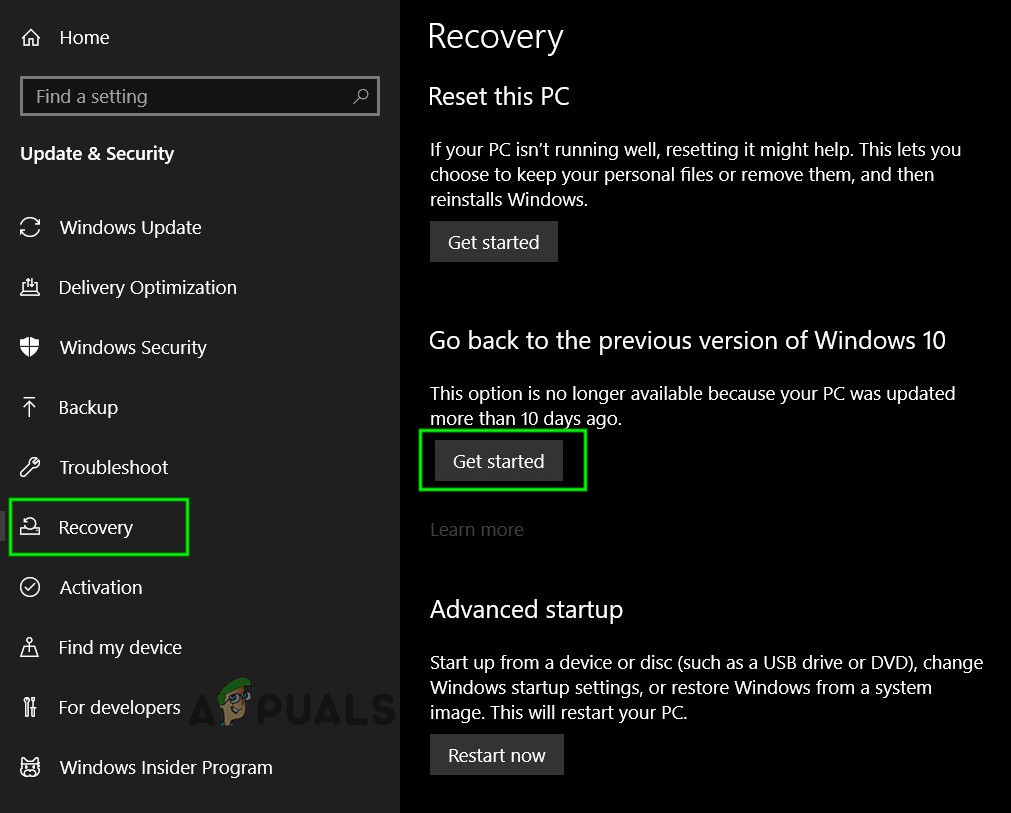Click Get started to go back a version
The image size is (1011, 813).
(x=498, y=461)
